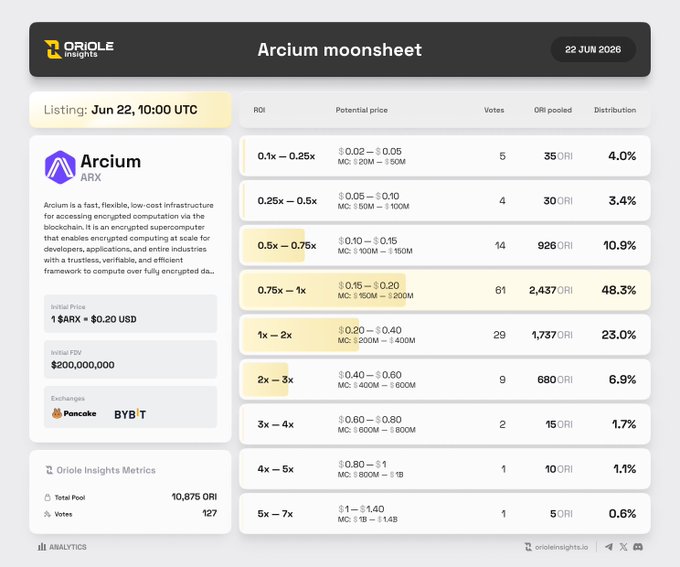Click the 10.9% distribution value
The image size is (680, 567).
[x=619, y=246]
